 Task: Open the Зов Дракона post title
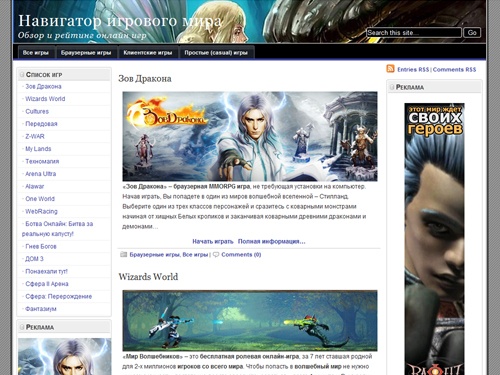[145, 79]
